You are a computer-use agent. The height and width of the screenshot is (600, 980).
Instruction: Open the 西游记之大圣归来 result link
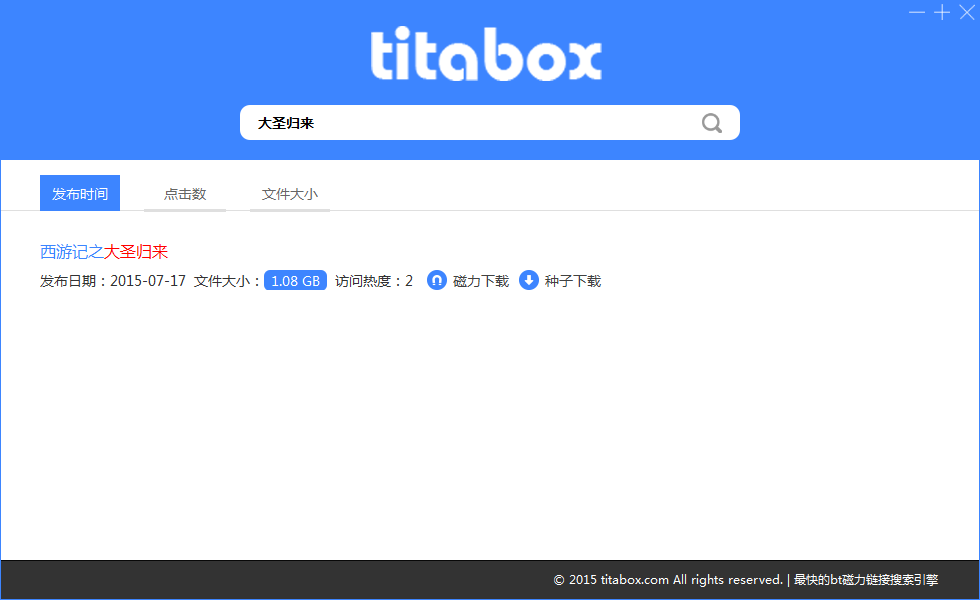[104, 252]
